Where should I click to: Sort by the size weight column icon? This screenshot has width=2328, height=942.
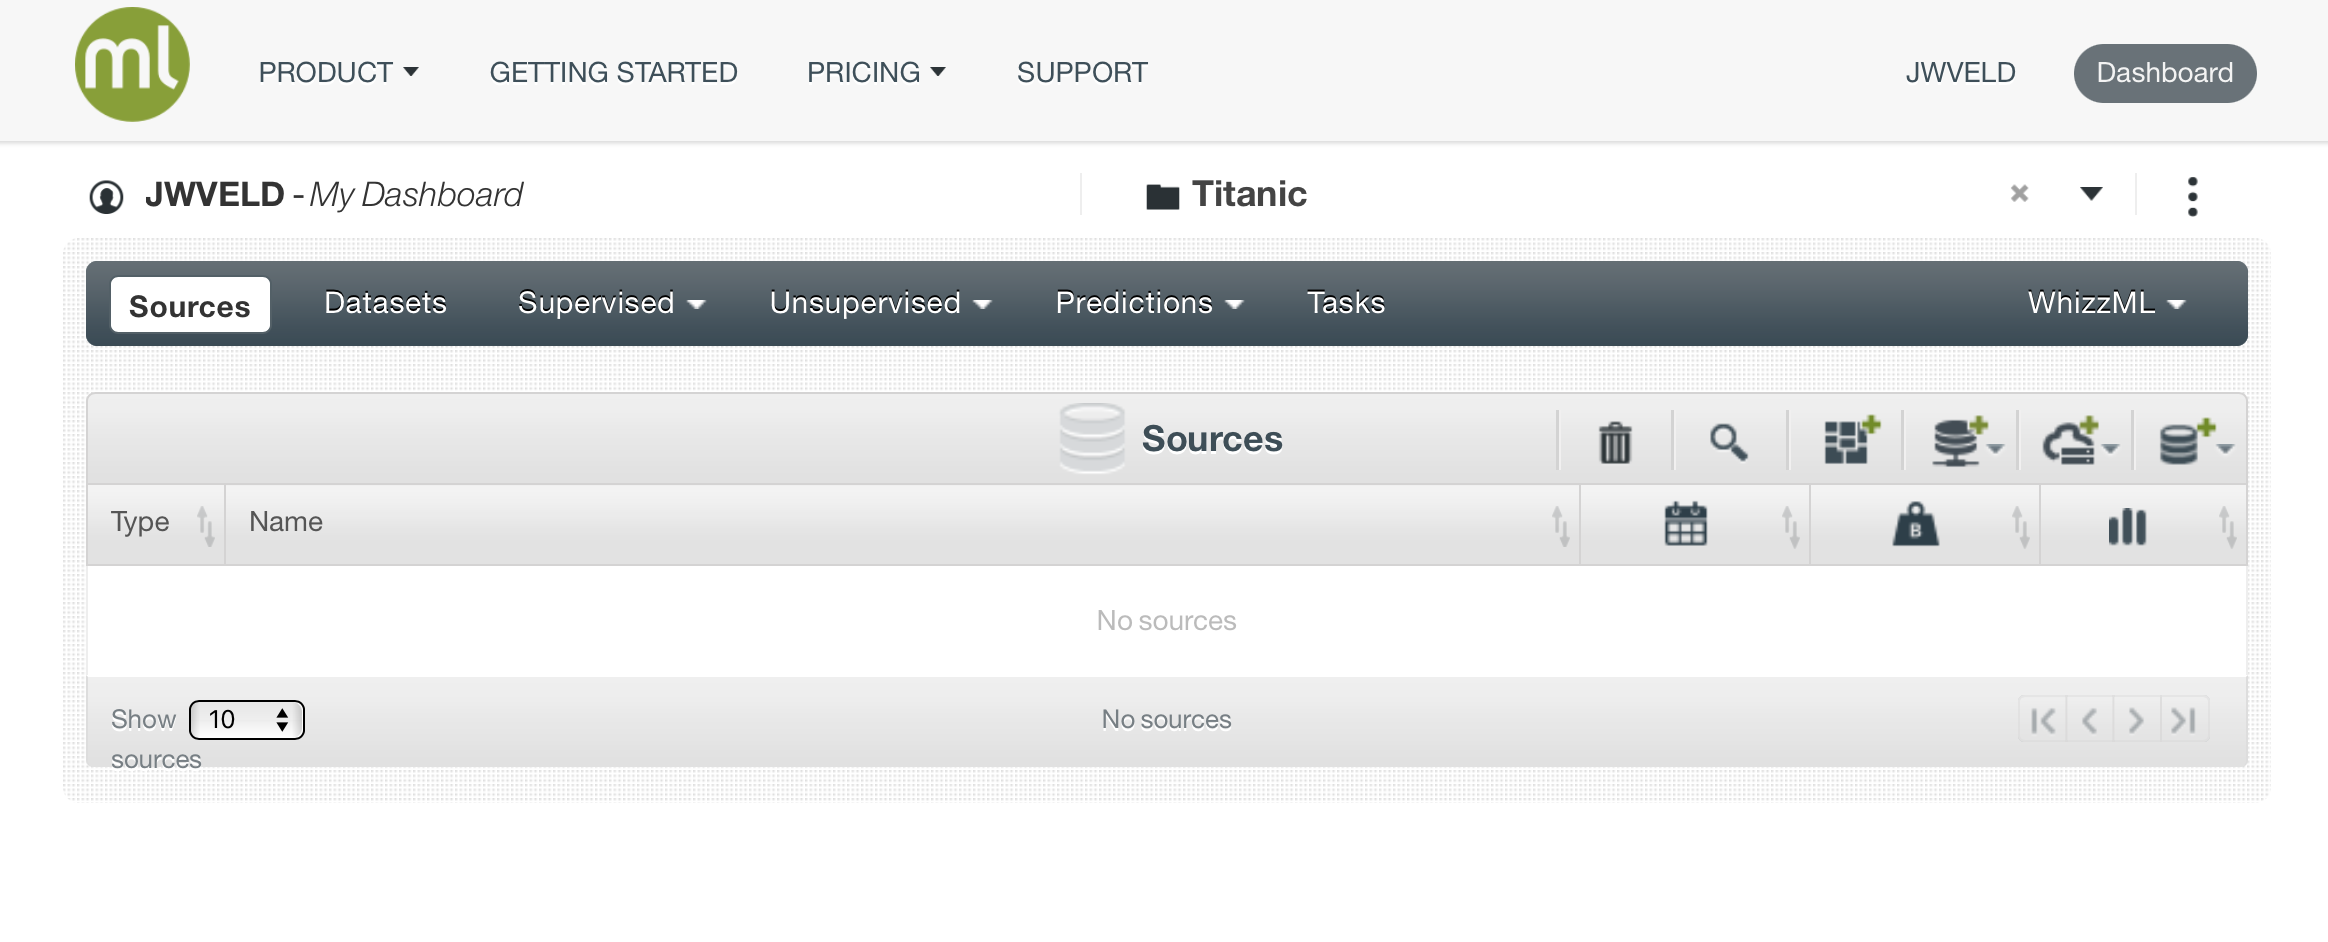click(x=1915, y=524)
